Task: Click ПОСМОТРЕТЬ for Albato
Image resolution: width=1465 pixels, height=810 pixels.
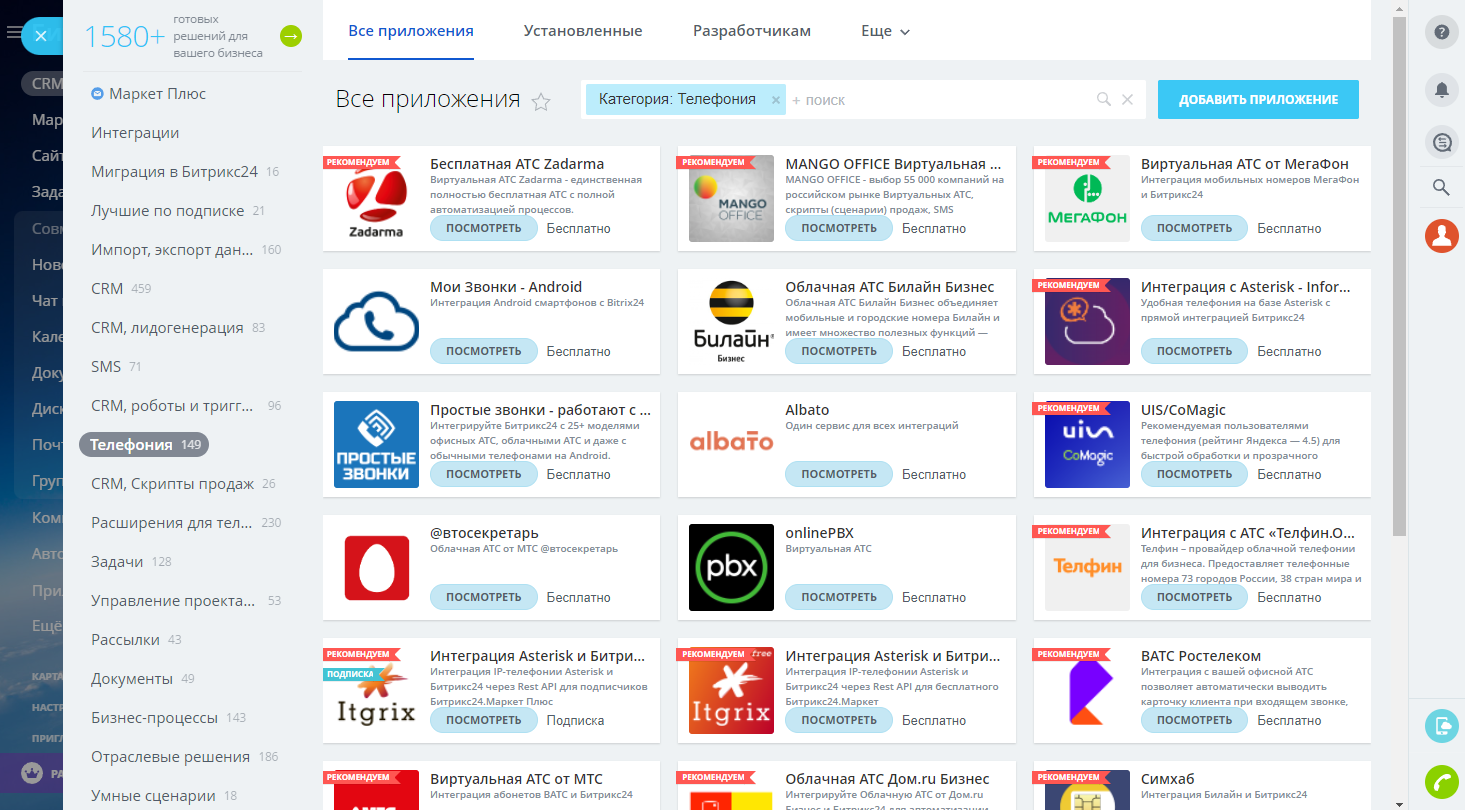Action: pyautogui.click(x=839, y=474)
